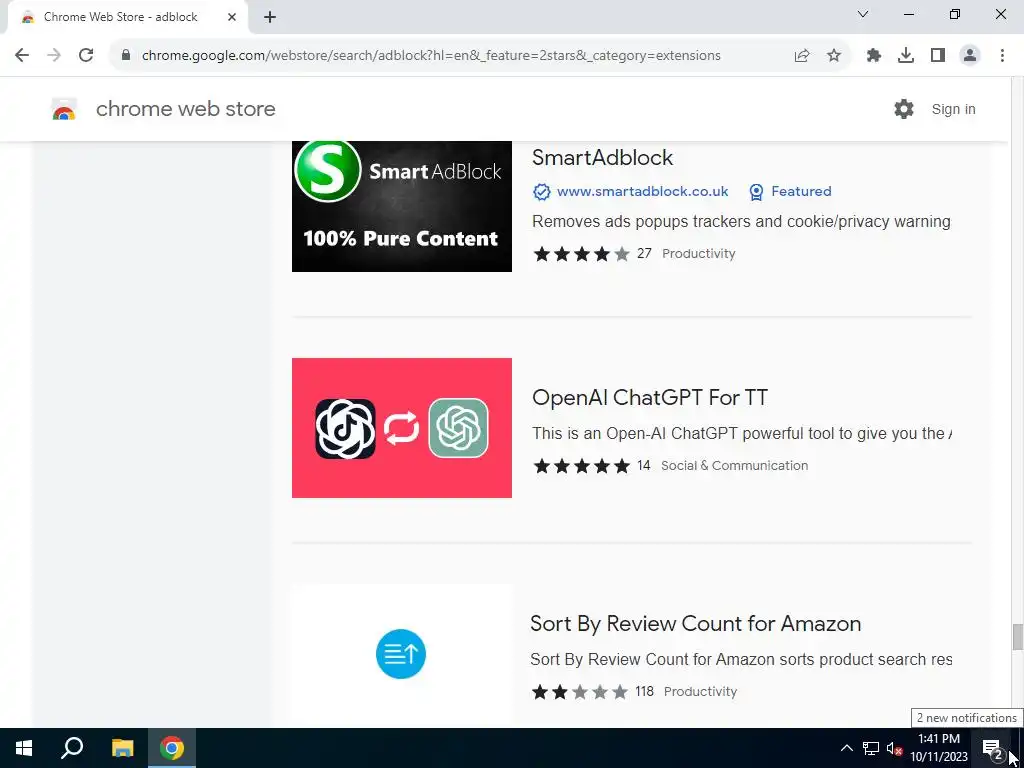
Task: Click the SmartAdblock review count 27
Action: click(x=644, y=253)
